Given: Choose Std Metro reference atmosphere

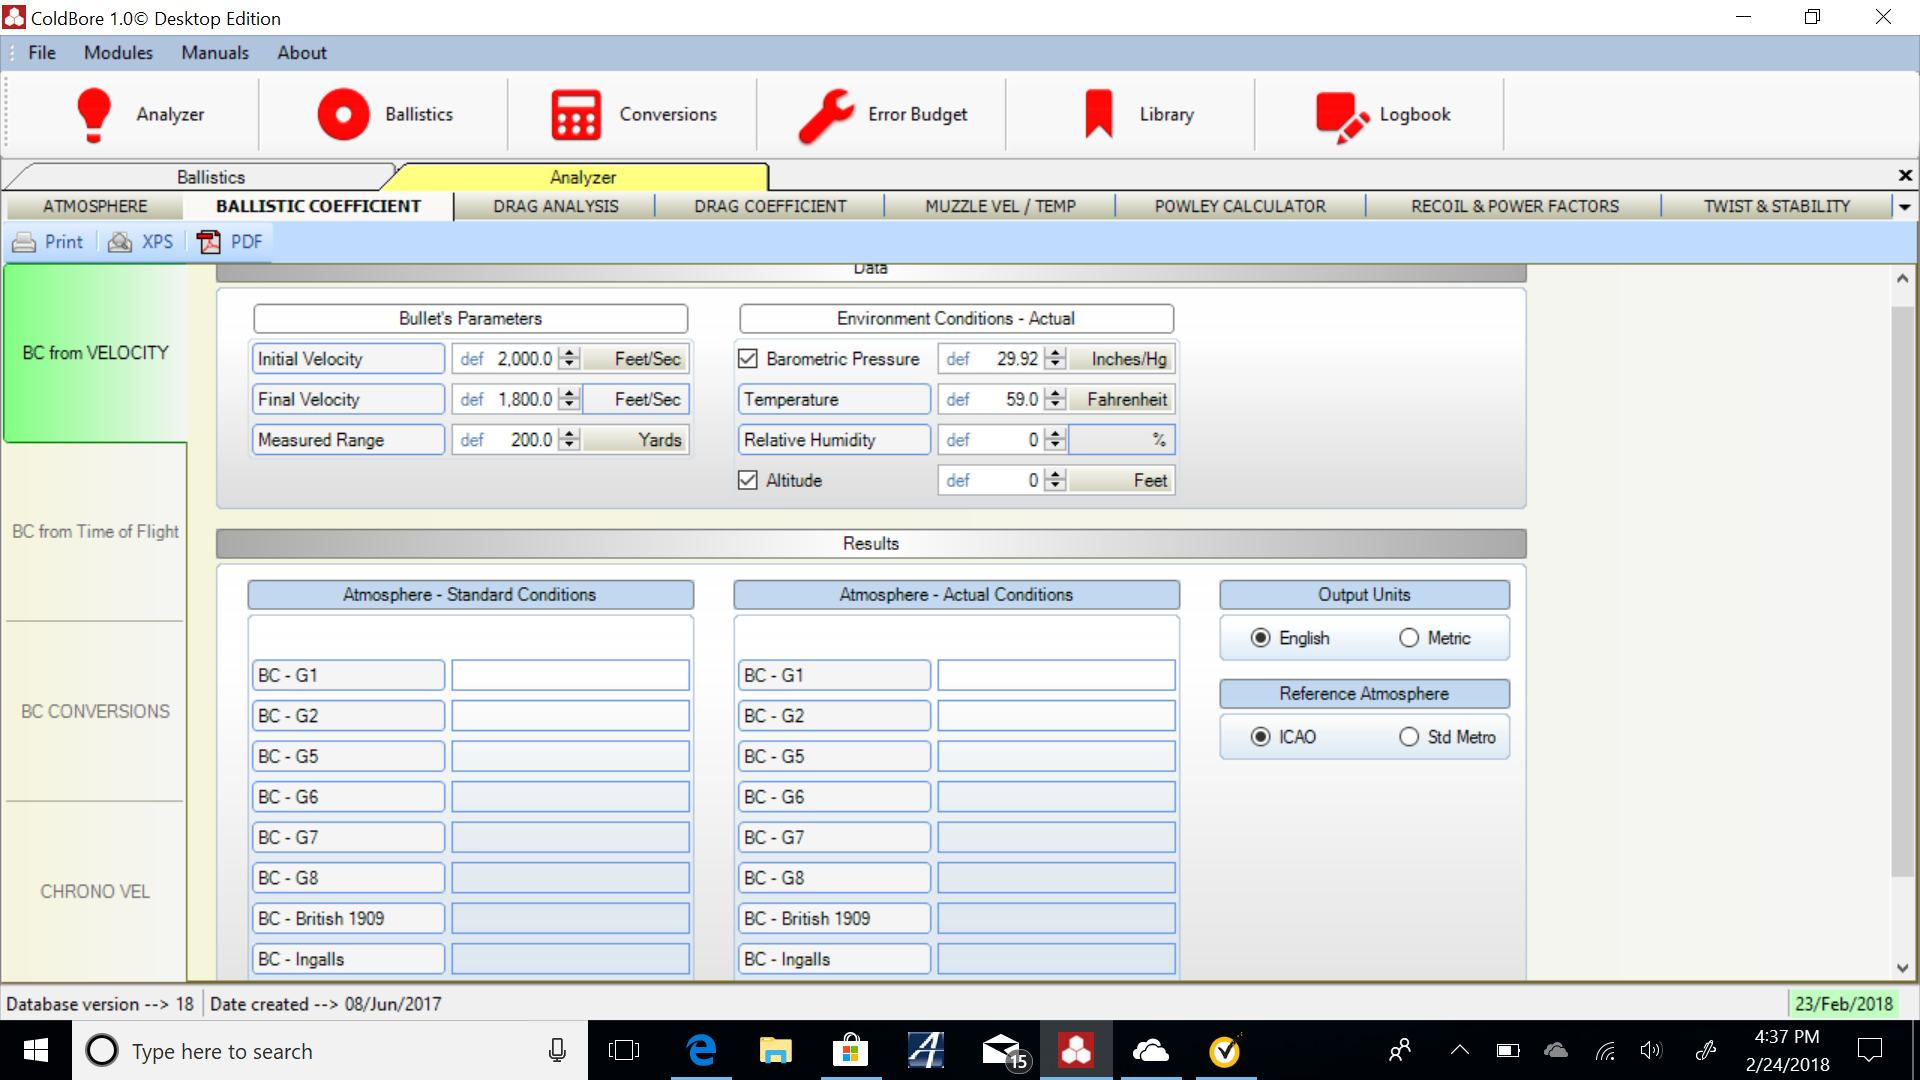Looking at the screenshot, I should [1409, 737].
